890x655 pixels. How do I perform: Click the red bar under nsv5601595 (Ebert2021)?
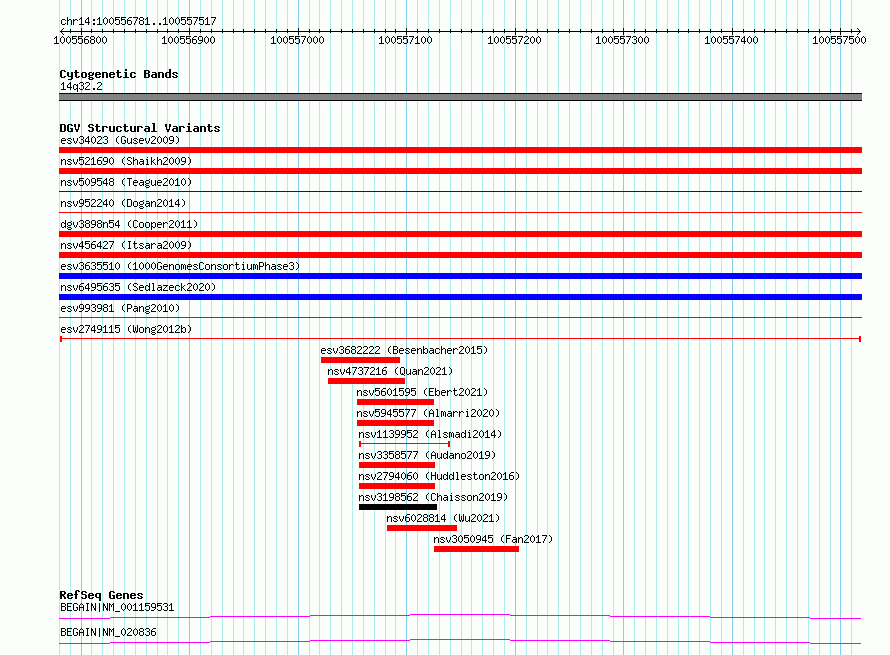tap(395, 402)
